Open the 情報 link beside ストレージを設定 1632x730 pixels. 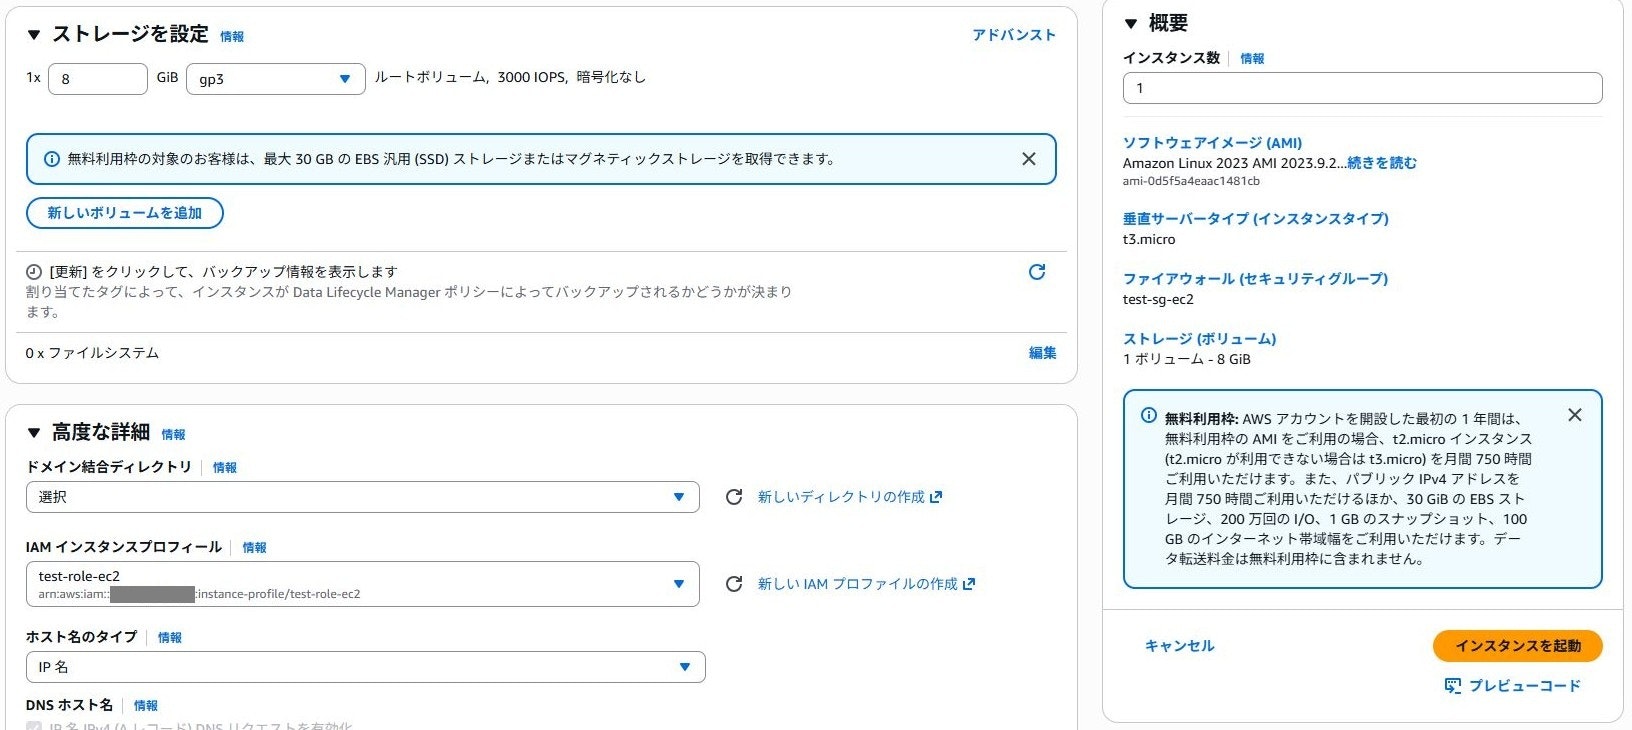click(x=232, y=36)
